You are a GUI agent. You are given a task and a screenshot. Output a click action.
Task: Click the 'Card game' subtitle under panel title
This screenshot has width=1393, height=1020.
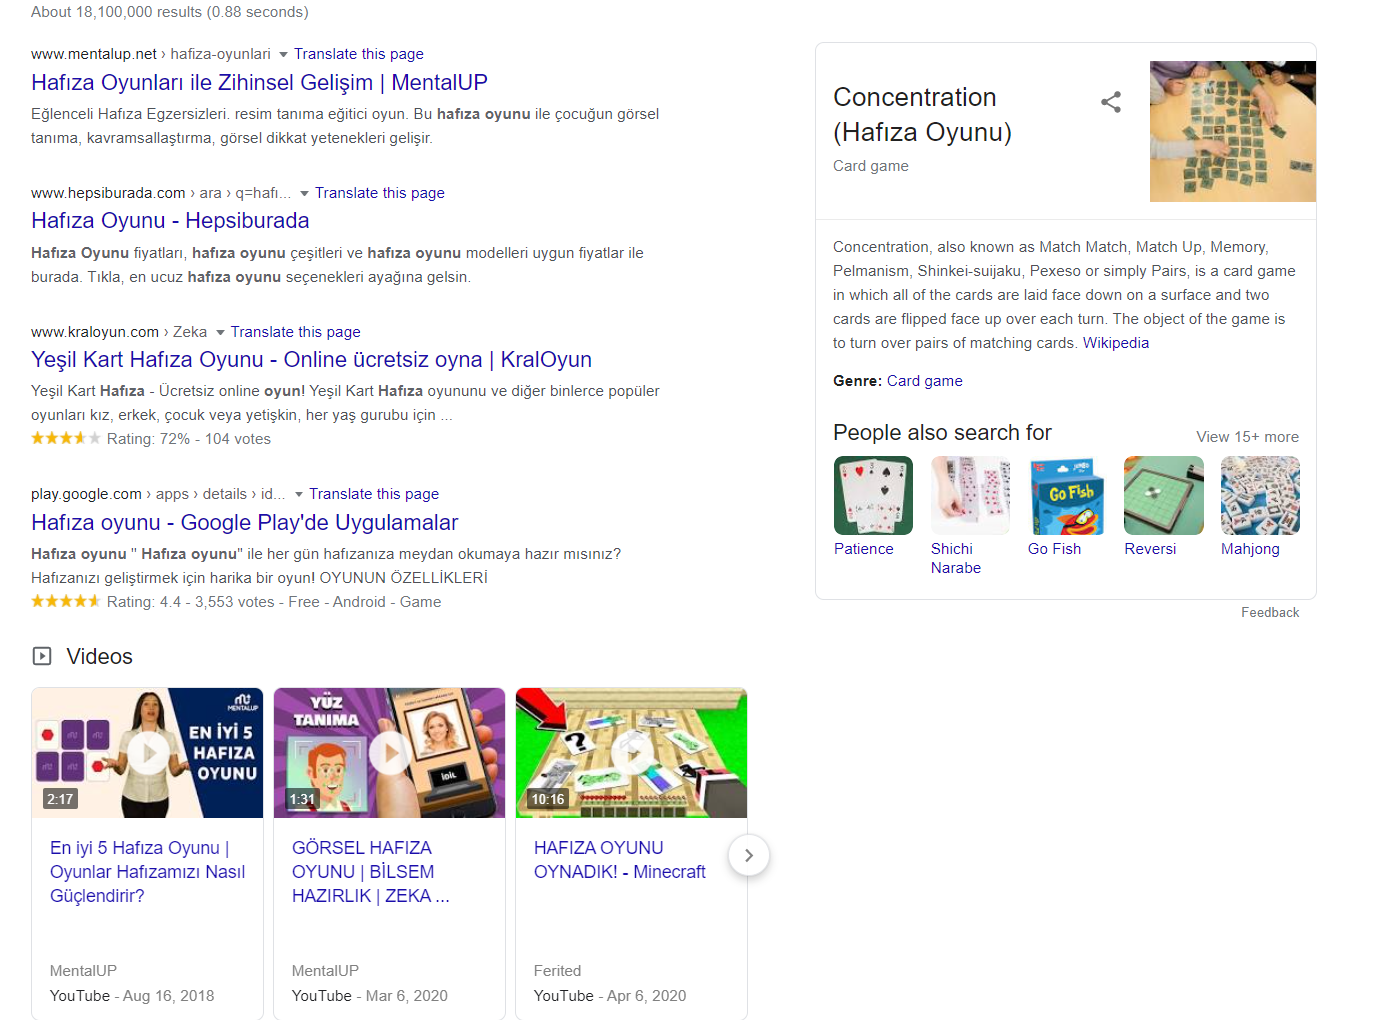[871, 166]
